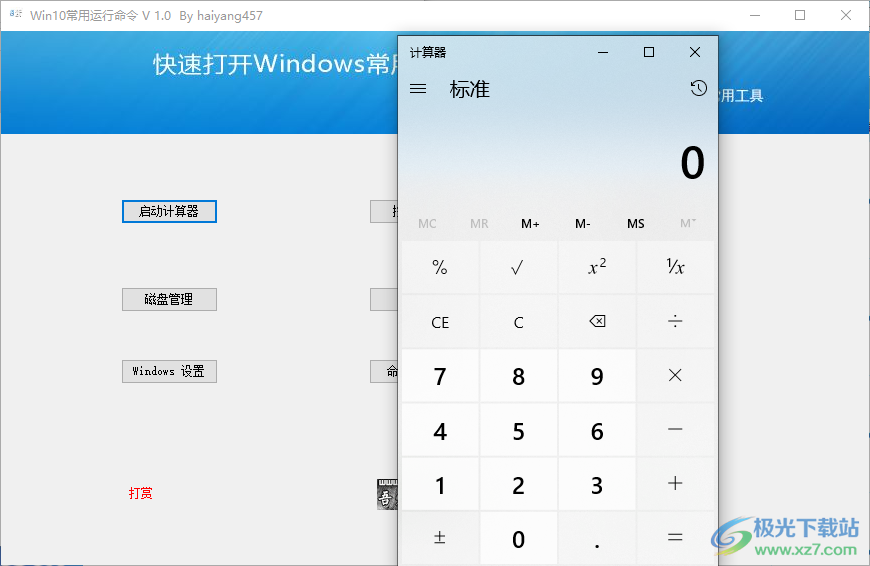Click the minus operator key
This screenshot has height=566, width=870.
pyautogui.click(x=675, y=430)
